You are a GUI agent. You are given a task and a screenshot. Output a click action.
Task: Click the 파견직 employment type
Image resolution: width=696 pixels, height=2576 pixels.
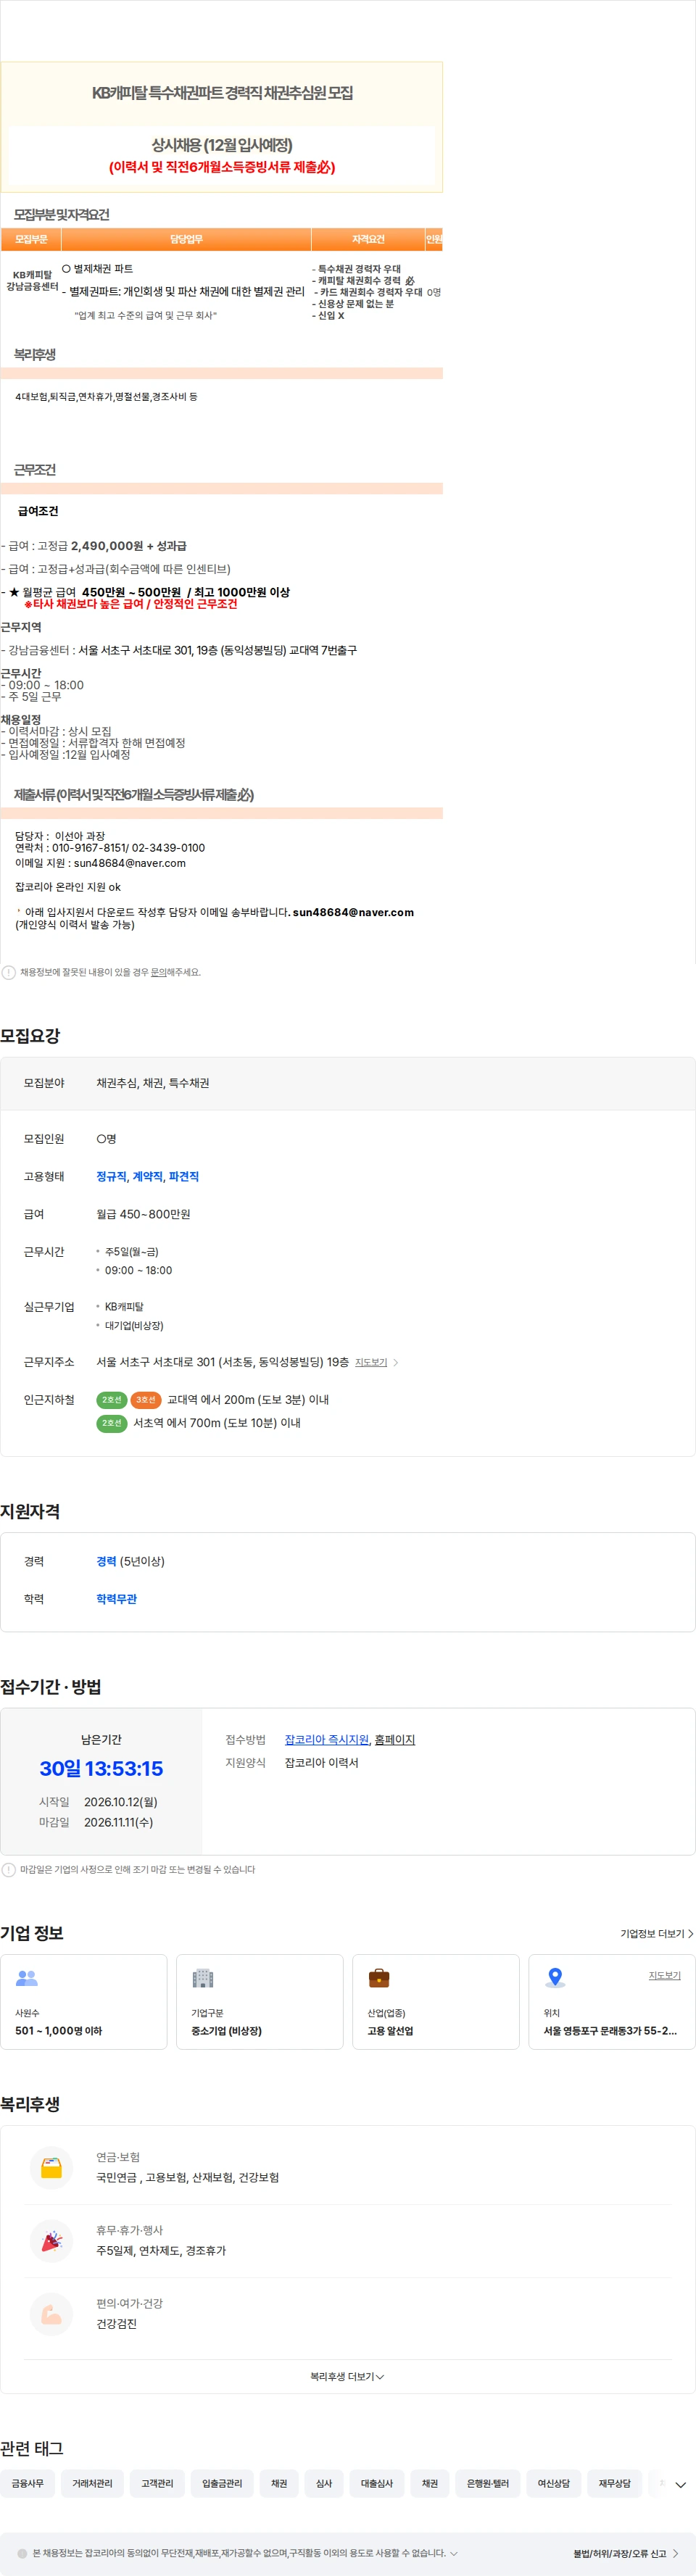pos(184,1176)
